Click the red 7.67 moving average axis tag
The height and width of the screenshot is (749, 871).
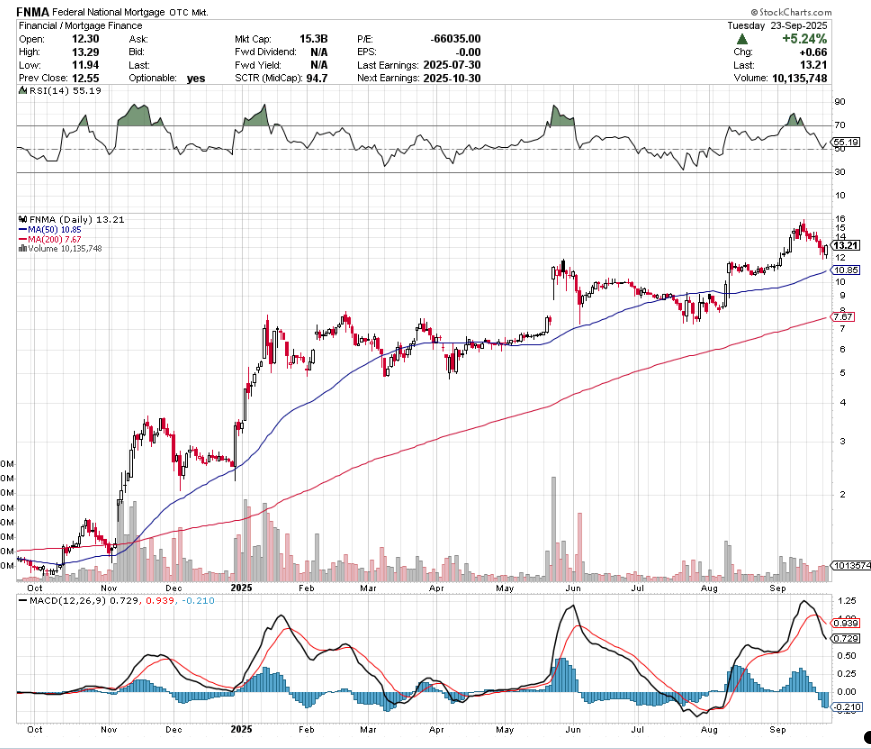point(843,317)
